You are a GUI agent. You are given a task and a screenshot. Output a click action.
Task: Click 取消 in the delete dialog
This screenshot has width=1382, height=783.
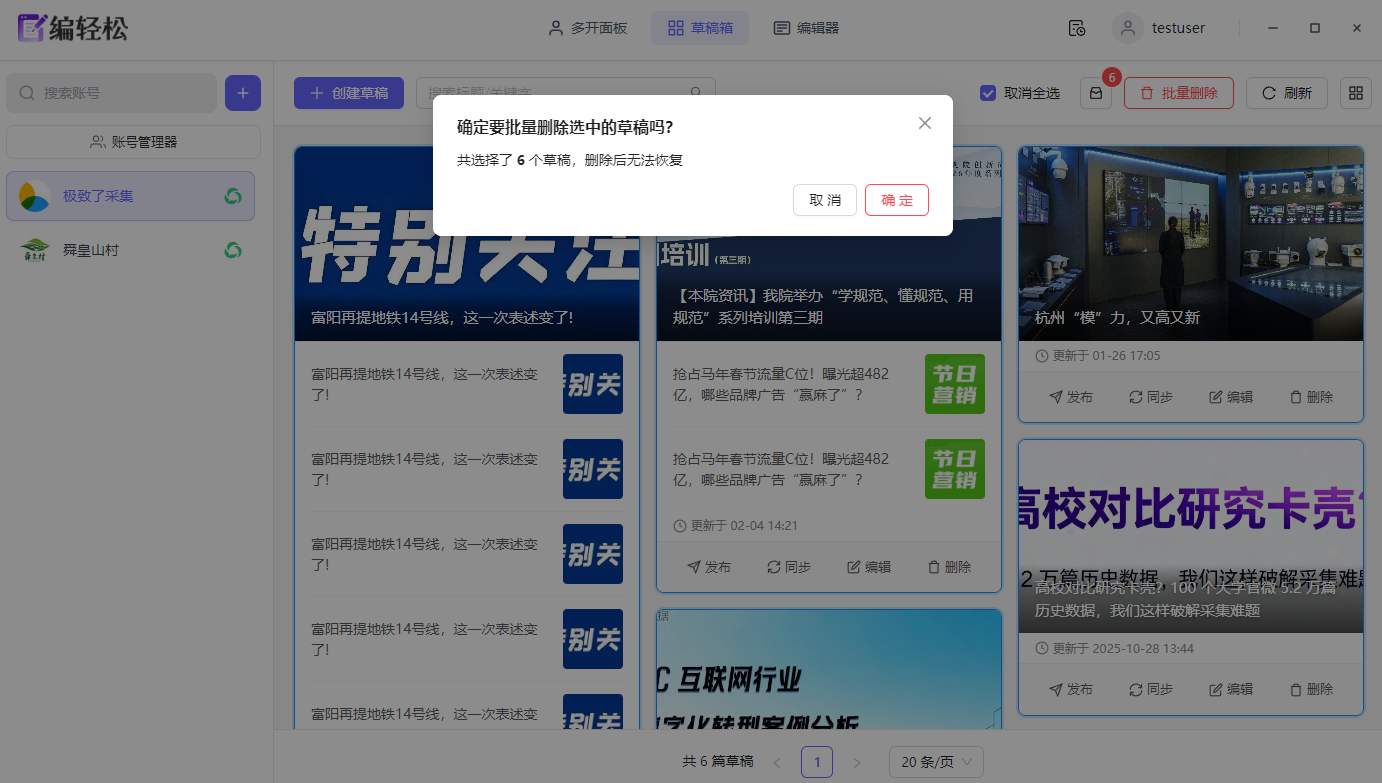[x=825, y=200]
